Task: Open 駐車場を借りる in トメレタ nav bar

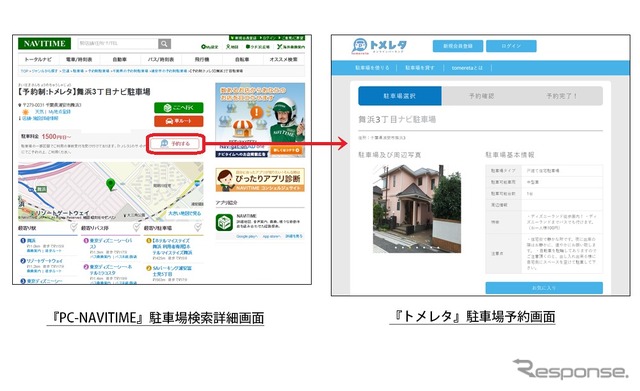Action: click(x=372, y=68)
